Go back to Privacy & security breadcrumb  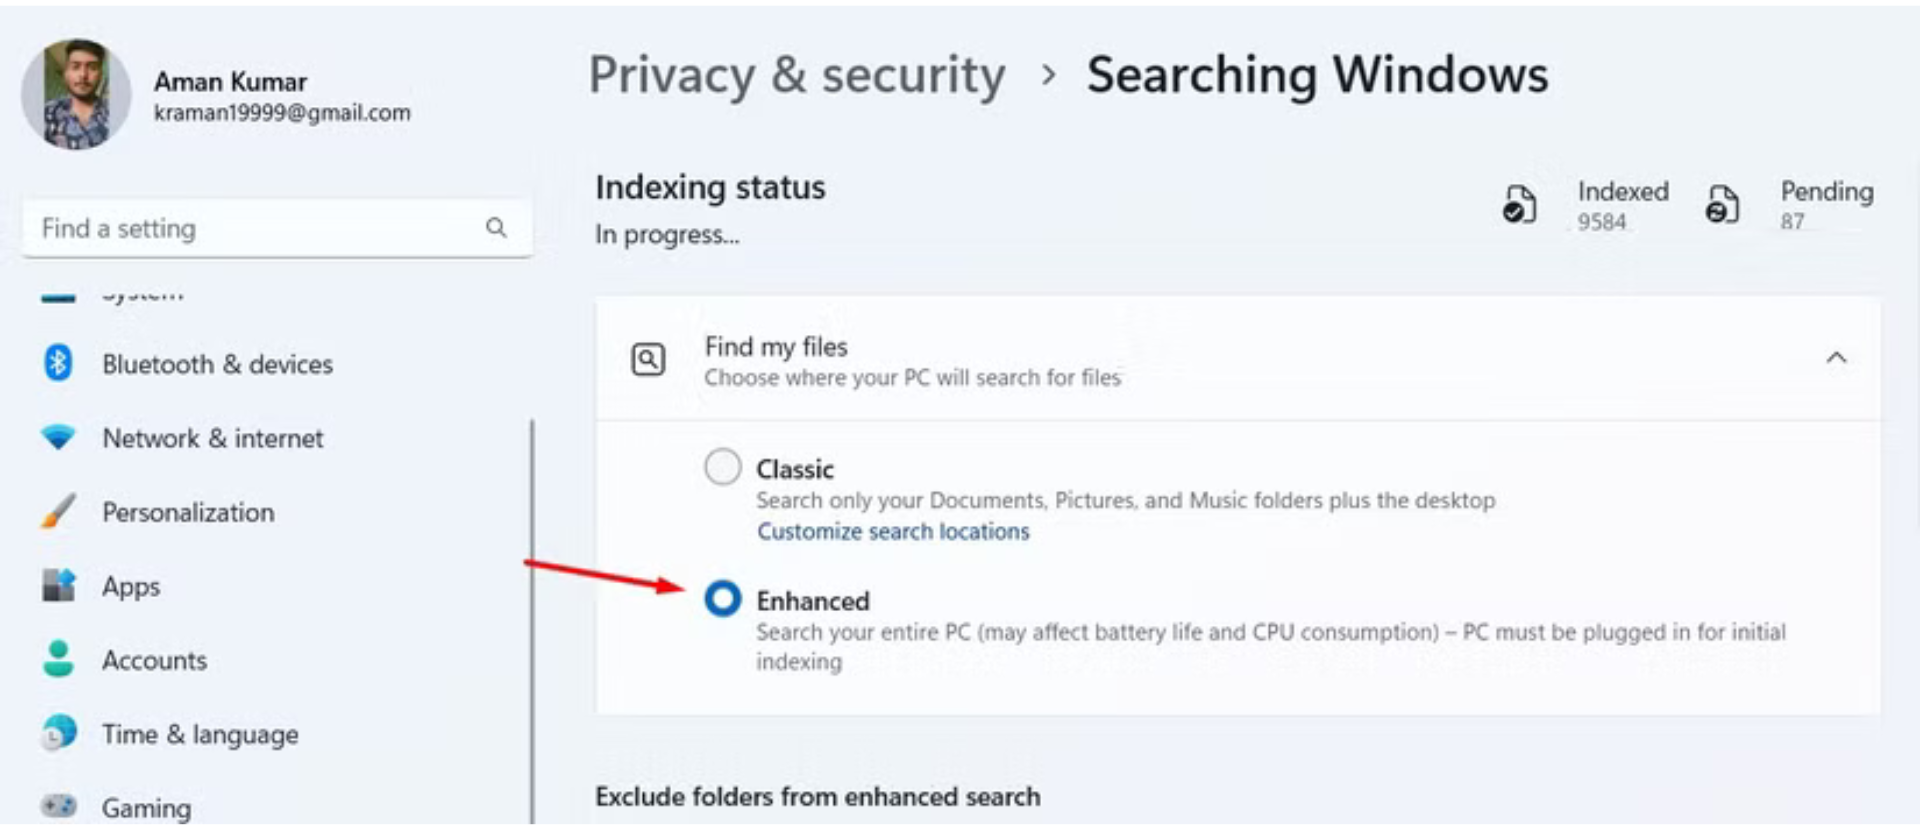pos(797,75)
